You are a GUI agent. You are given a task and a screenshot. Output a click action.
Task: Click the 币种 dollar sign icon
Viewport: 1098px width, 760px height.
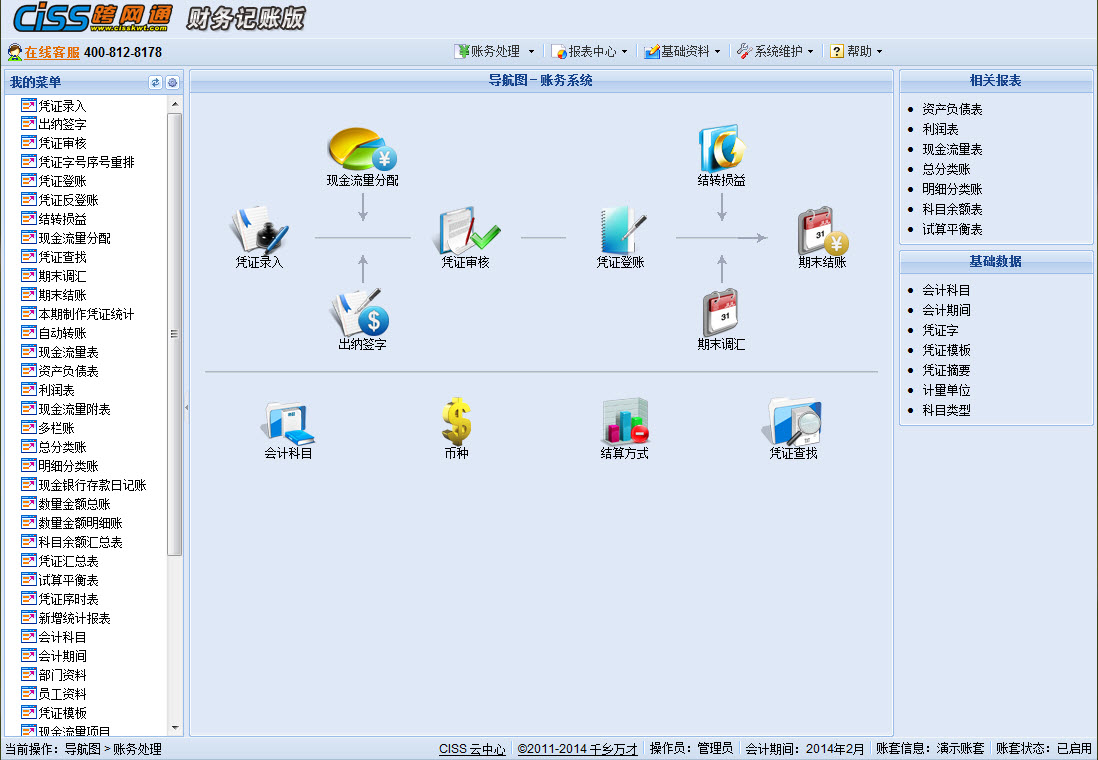point(456,422)
